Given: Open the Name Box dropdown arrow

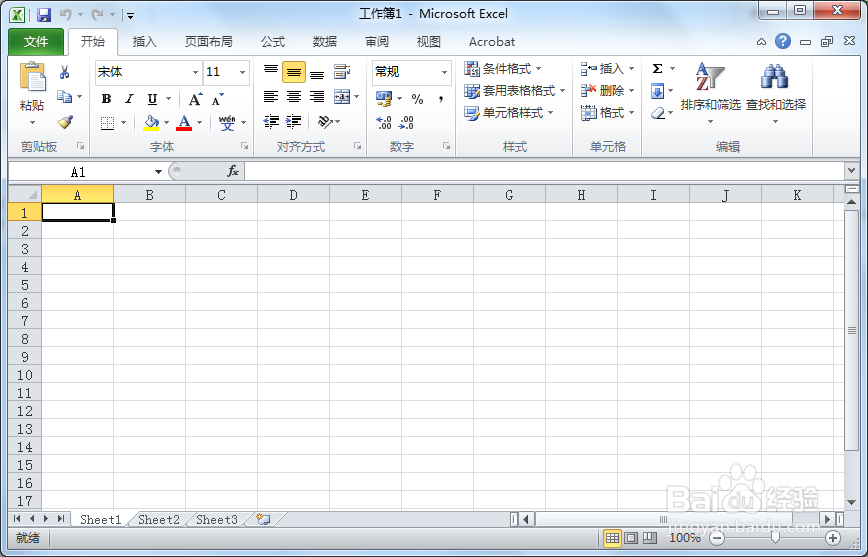Looking at the screenshot, I should pos(158,172).
